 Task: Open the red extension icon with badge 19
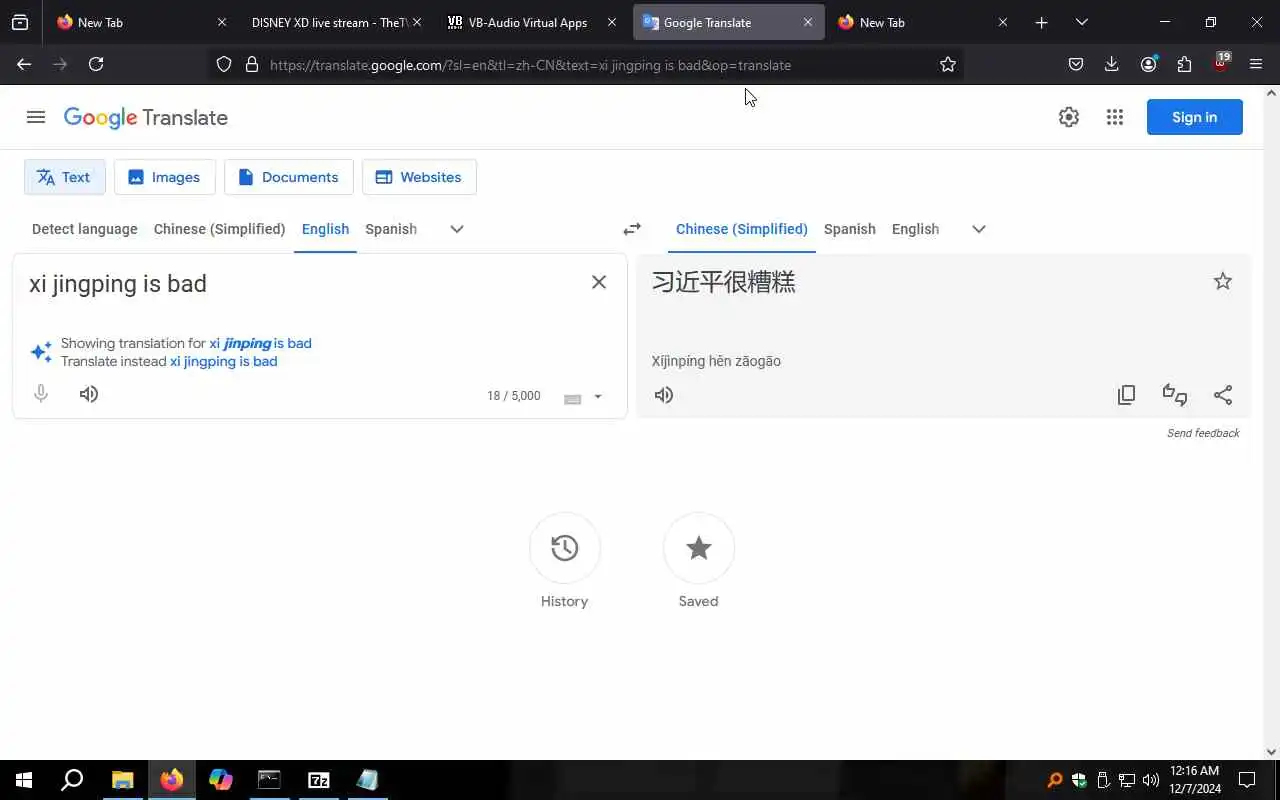(x=1220, y=63)
